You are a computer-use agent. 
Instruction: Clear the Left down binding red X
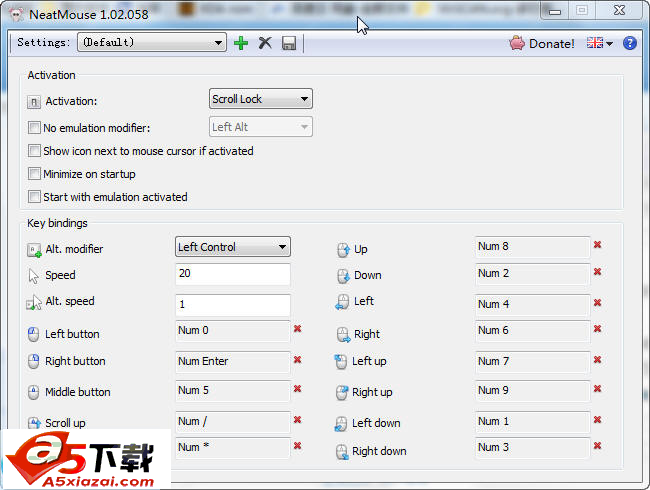pos(597,420)
